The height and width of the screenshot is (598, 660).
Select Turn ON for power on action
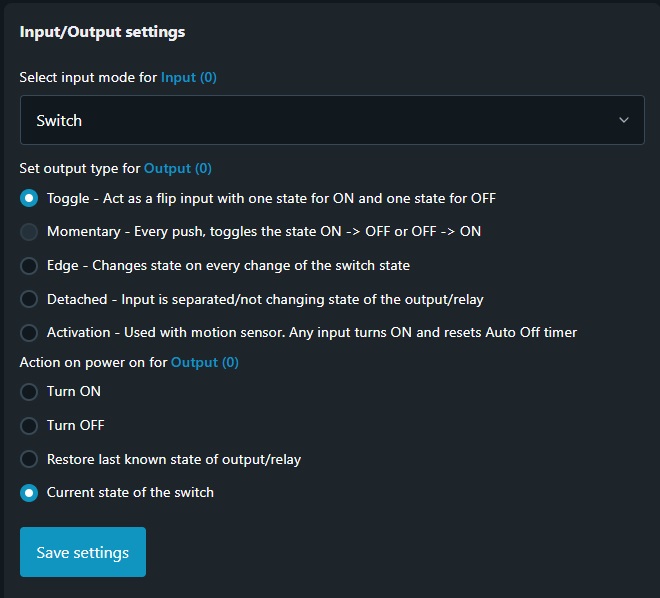[29, 392]
